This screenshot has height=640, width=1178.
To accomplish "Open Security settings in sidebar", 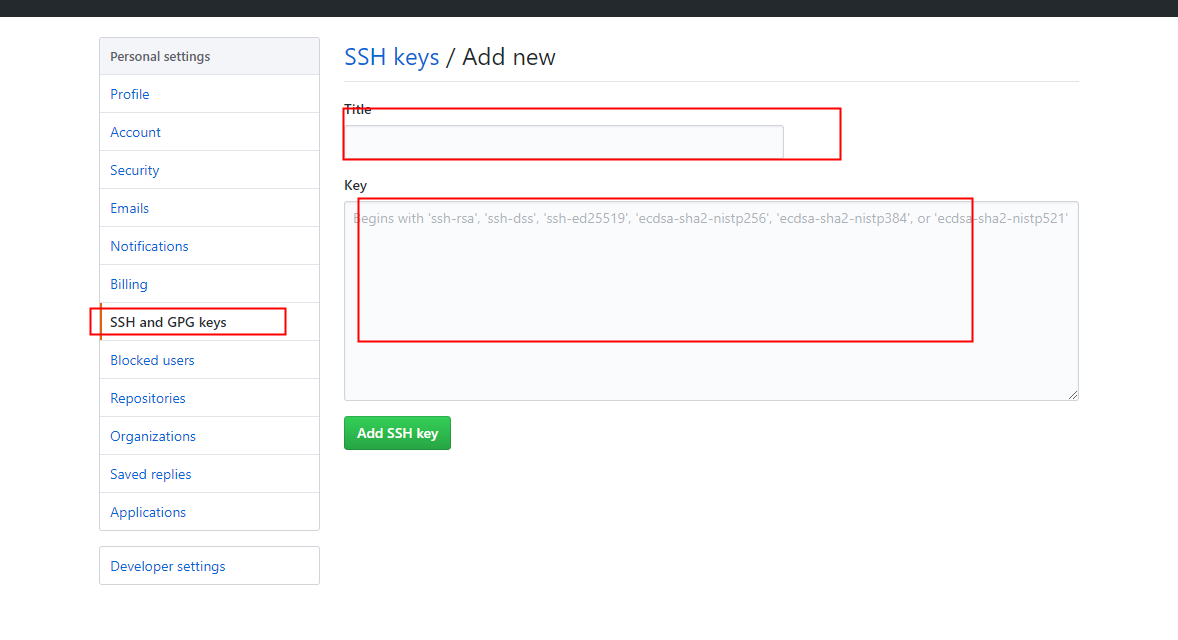I will click(134, 170).
